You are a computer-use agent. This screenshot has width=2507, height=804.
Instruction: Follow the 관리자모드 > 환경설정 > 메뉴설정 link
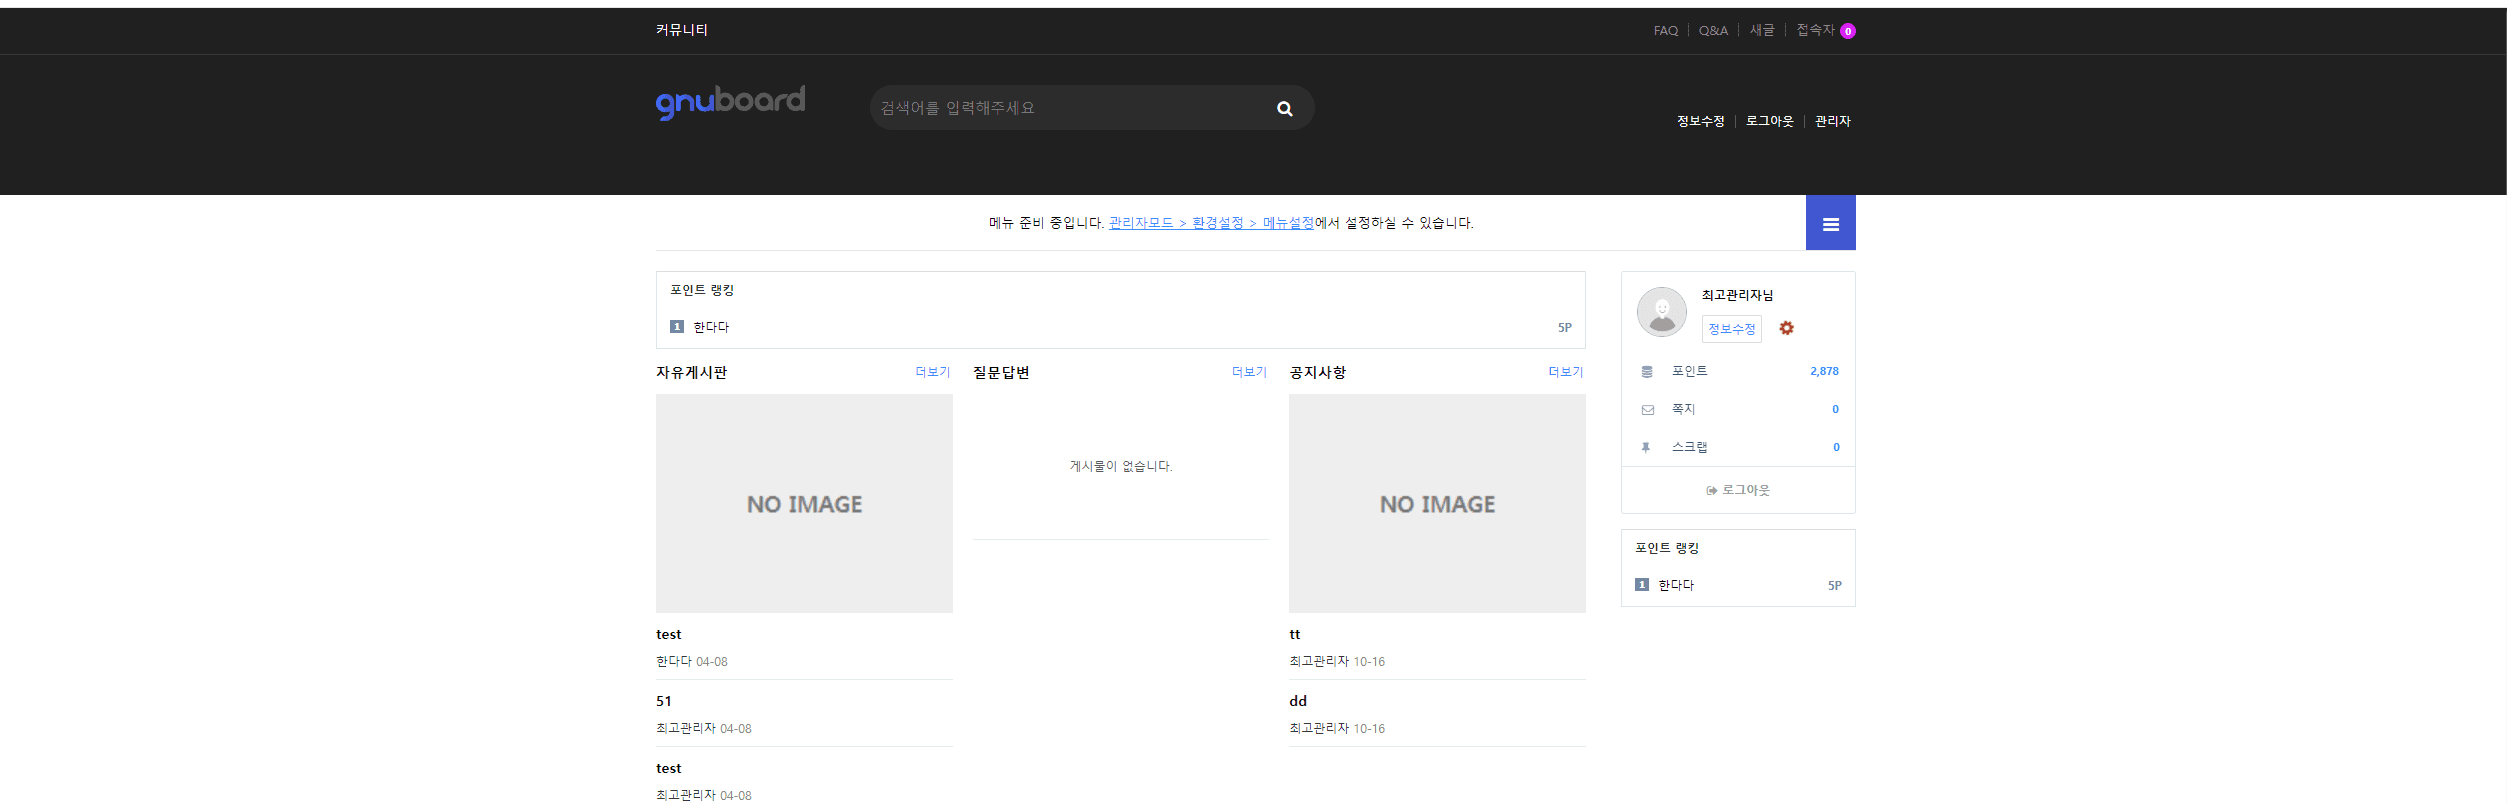(x=1210, y=223)
